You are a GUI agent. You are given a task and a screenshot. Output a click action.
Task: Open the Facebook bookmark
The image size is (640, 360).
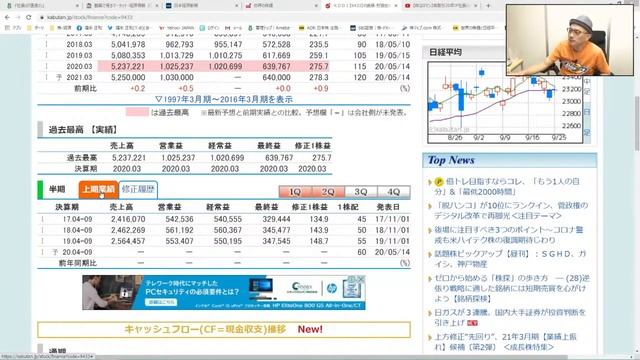coord(89,28)
